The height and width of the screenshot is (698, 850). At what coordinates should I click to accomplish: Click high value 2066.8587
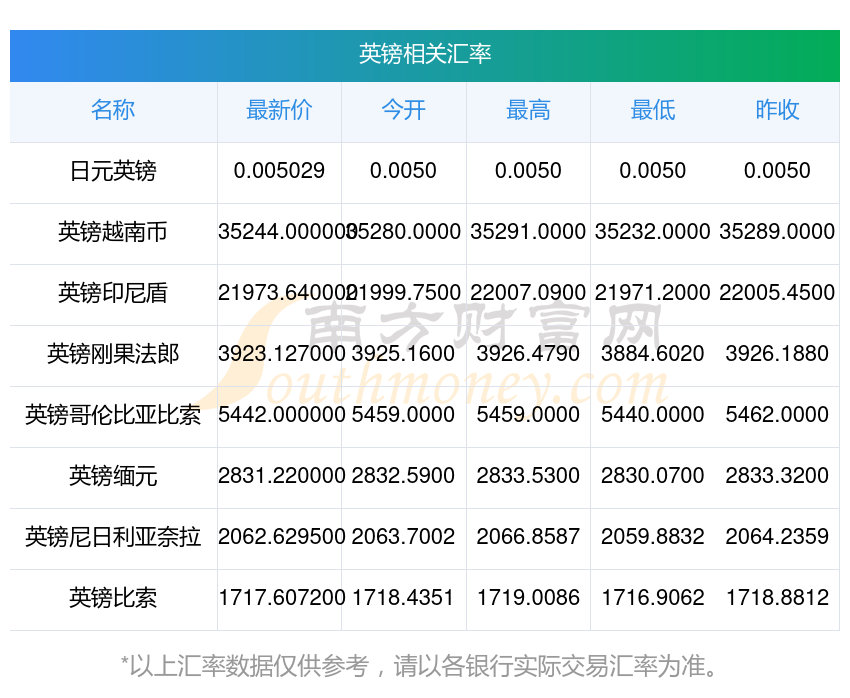click(x=528, y=537)
